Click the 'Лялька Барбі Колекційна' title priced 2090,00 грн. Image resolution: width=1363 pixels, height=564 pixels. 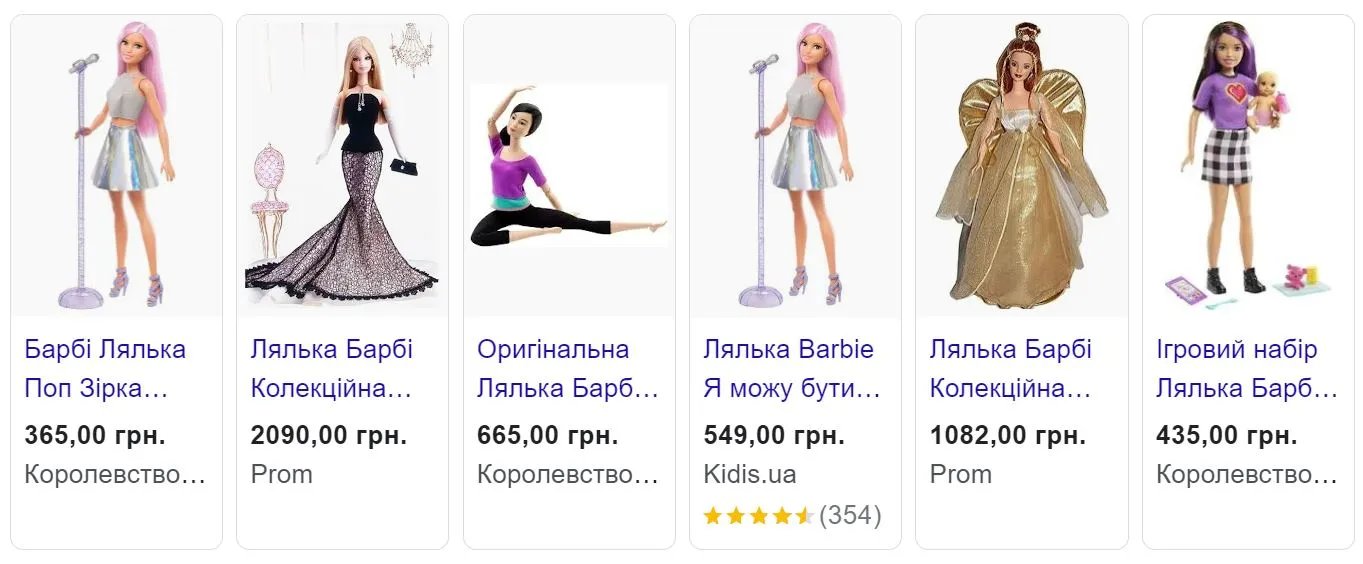point(331,369)
